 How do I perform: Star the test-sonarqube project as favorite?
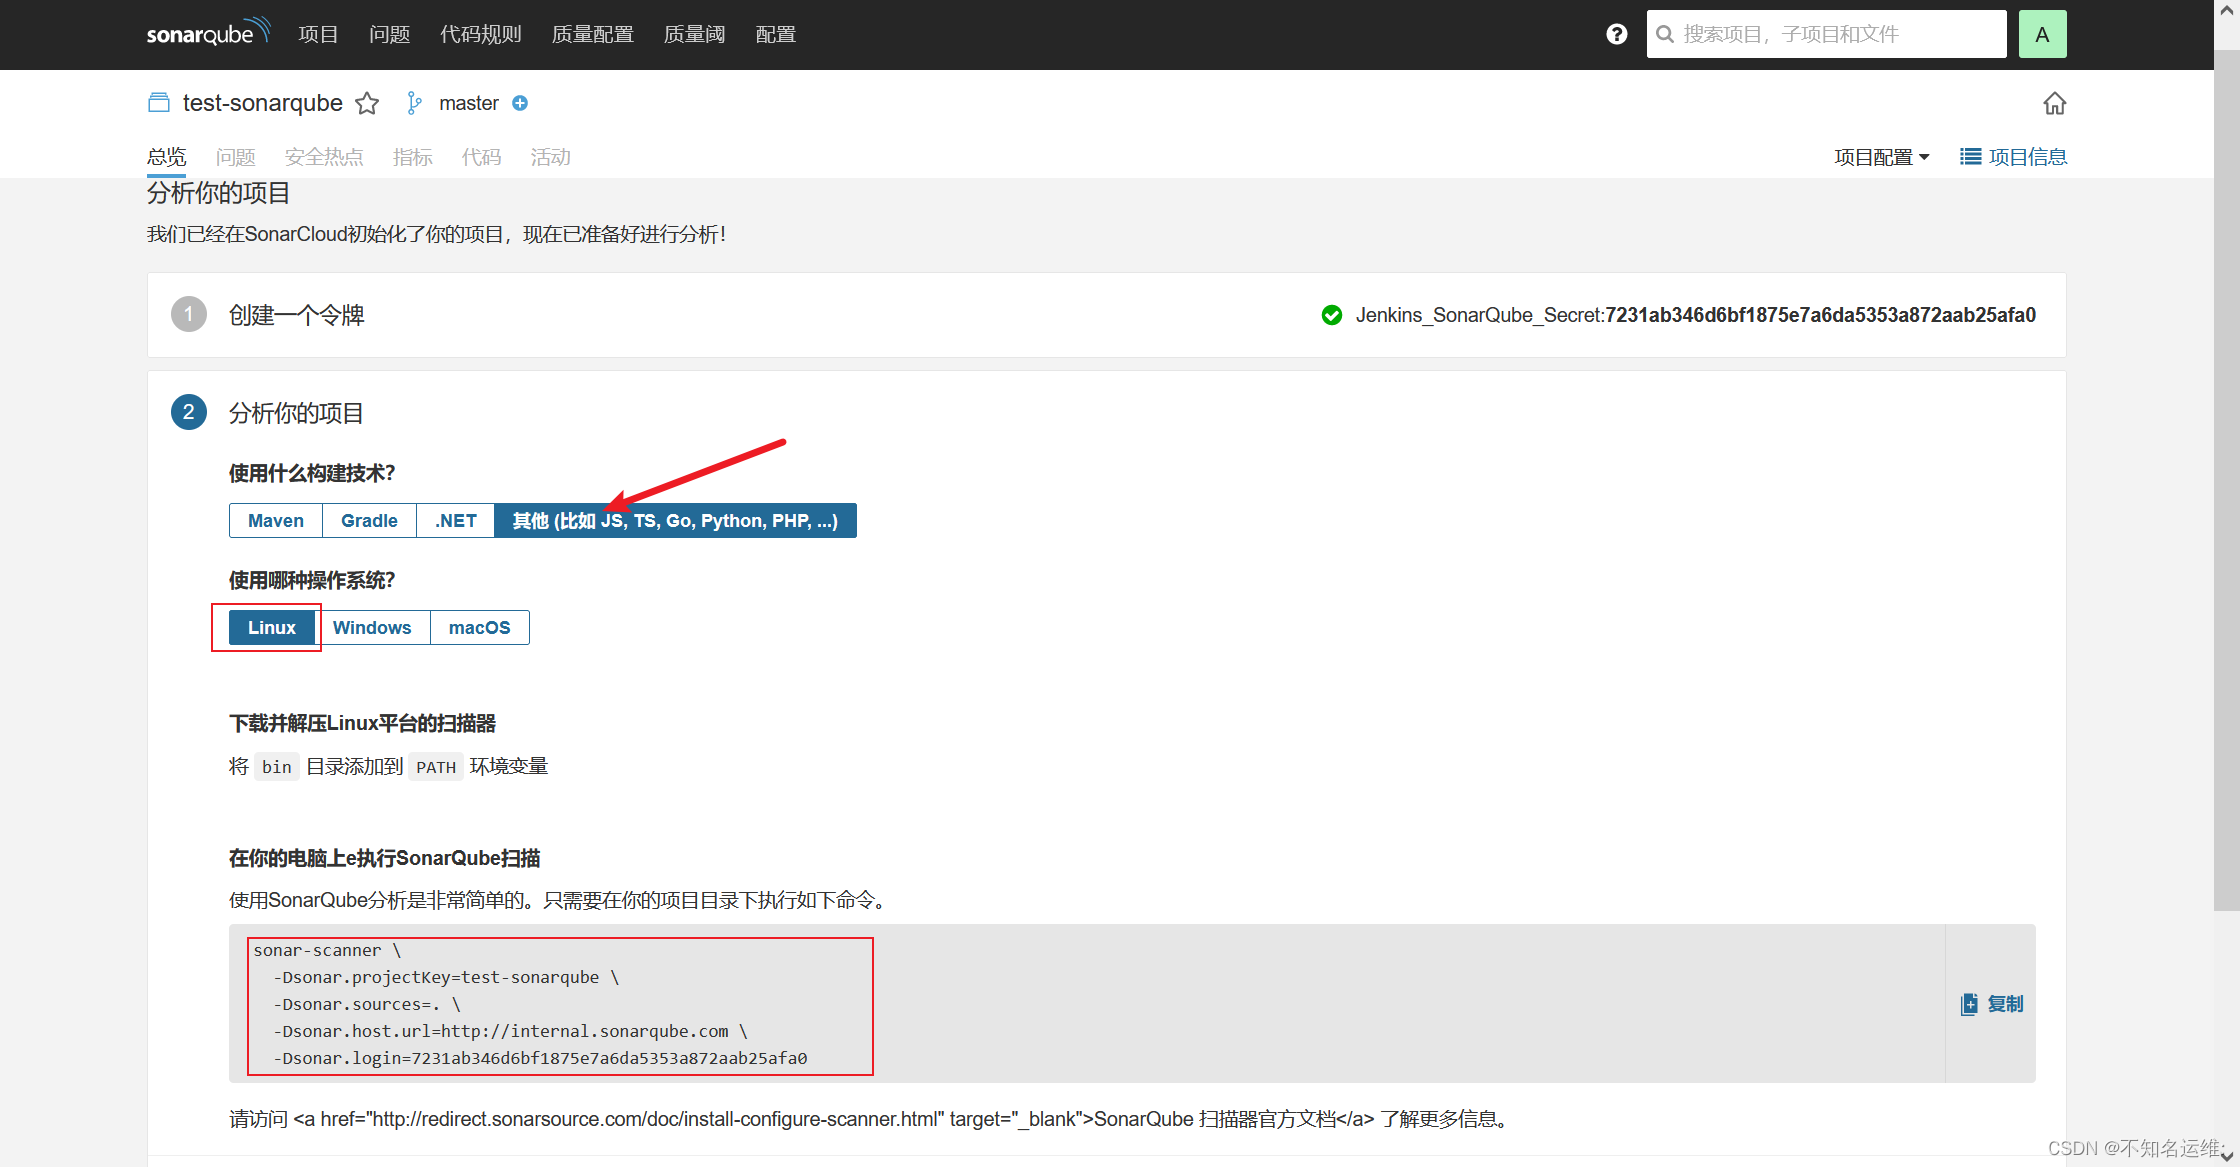pos(367,103)
